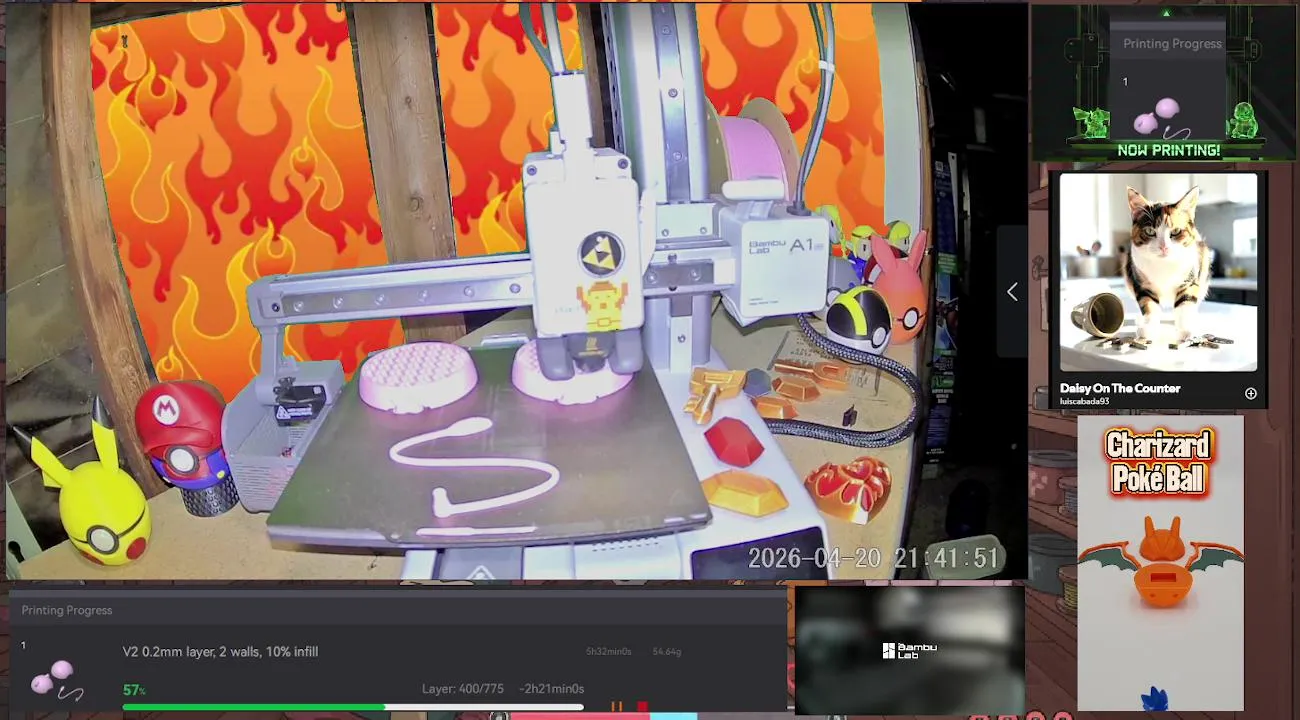Click the Bambu Lab logo on blurred preview
Viewport: 1300px width, 720px height.
coord(909,651)
